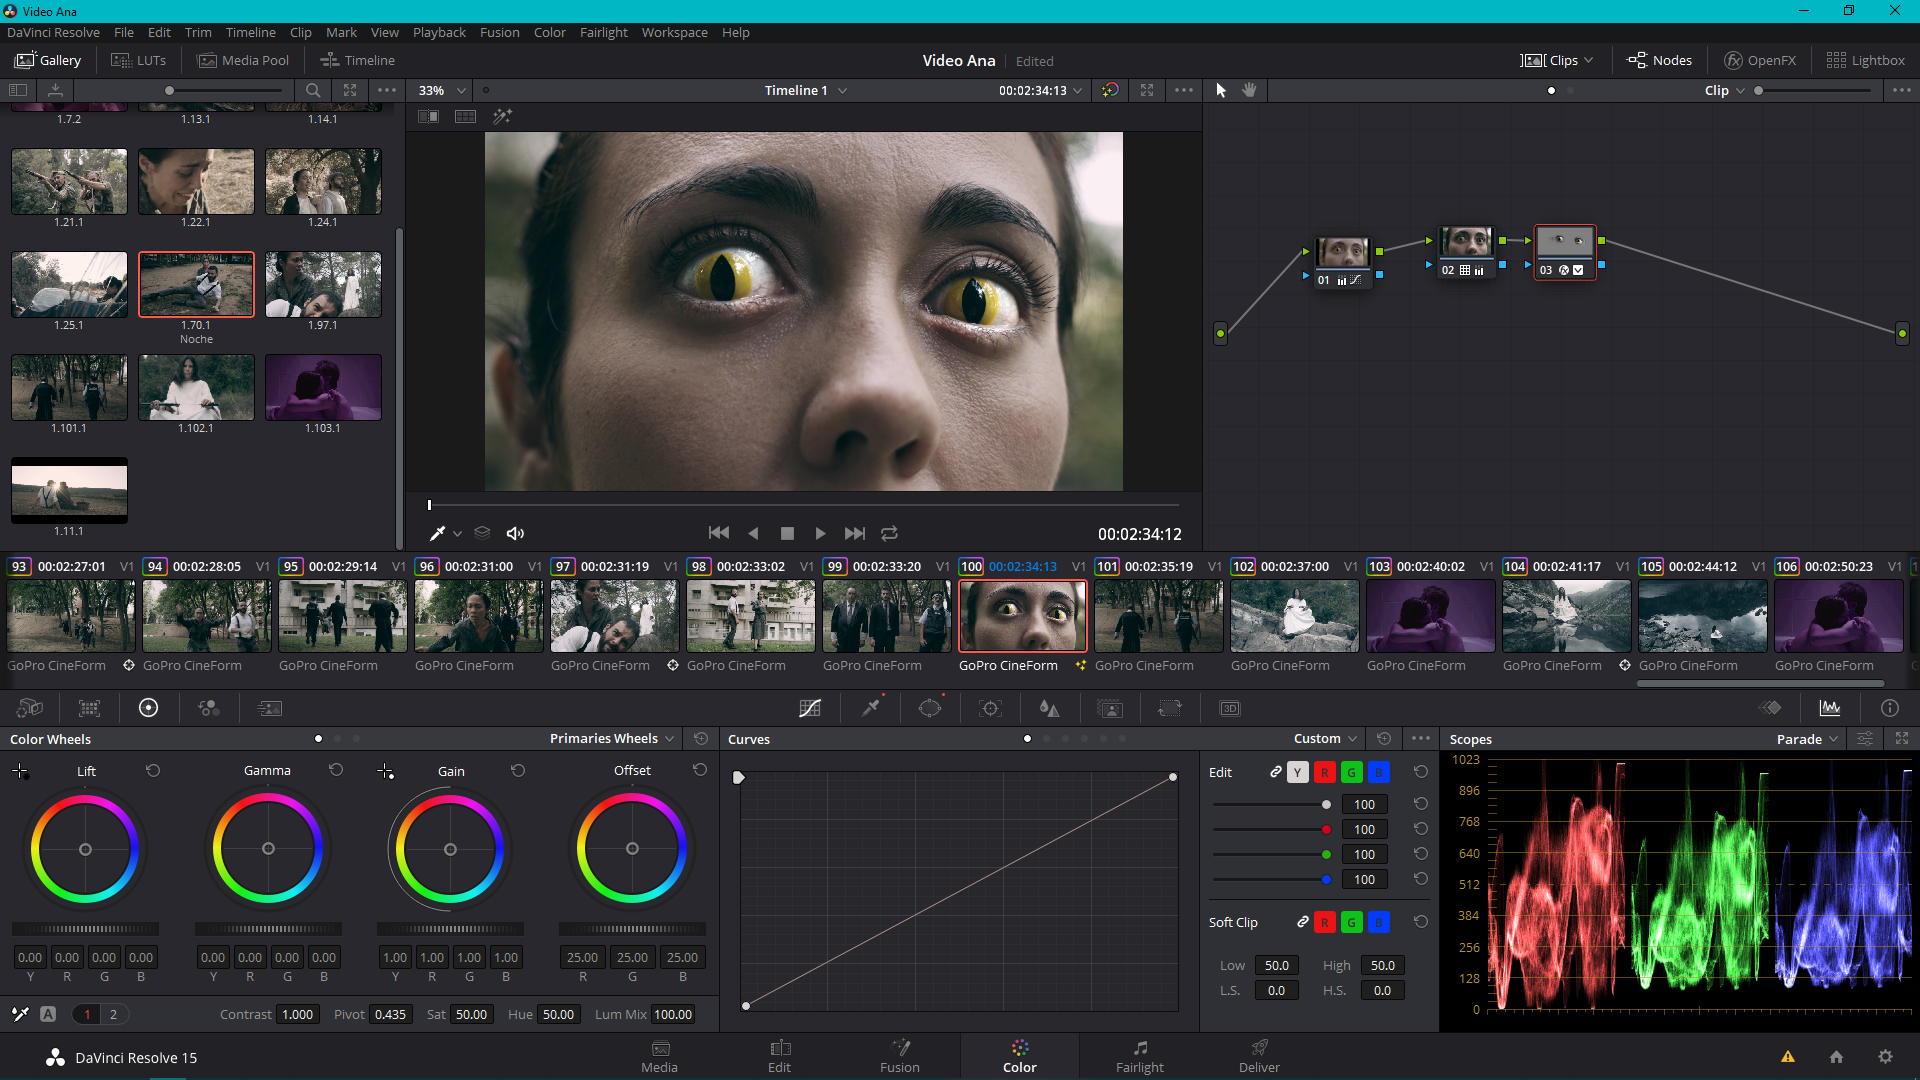Open the Color Match palette
The image size is (1920, 1080).
tap(89, 708)
